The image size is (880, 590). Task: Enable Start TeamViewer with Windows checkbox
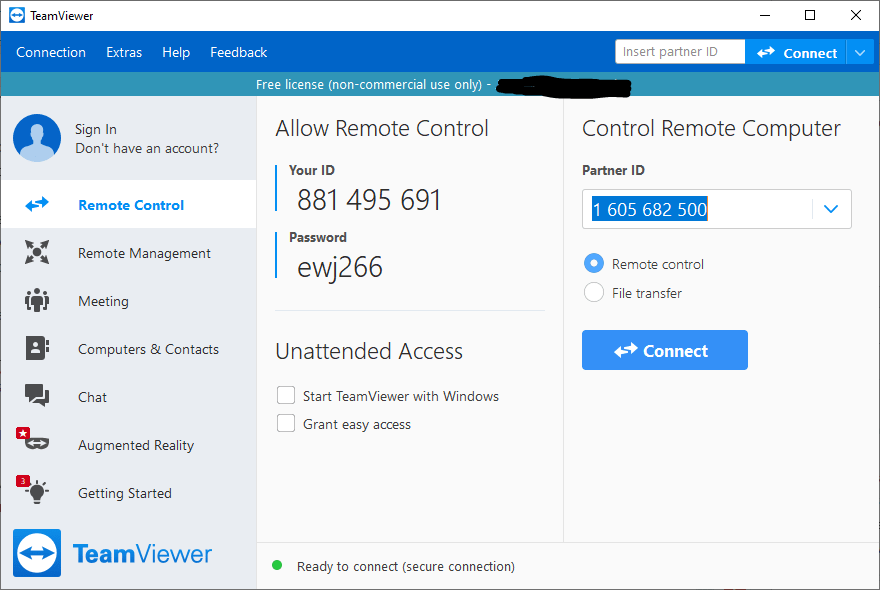pos(286,395)
